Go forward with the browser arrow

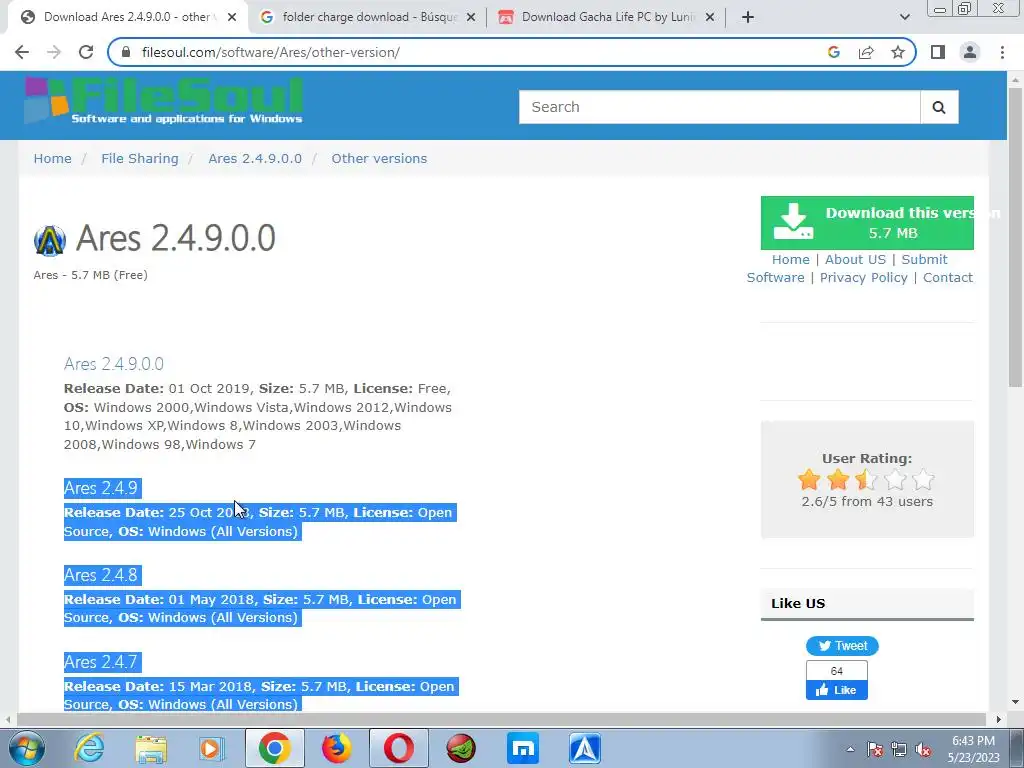click(54, 52)
